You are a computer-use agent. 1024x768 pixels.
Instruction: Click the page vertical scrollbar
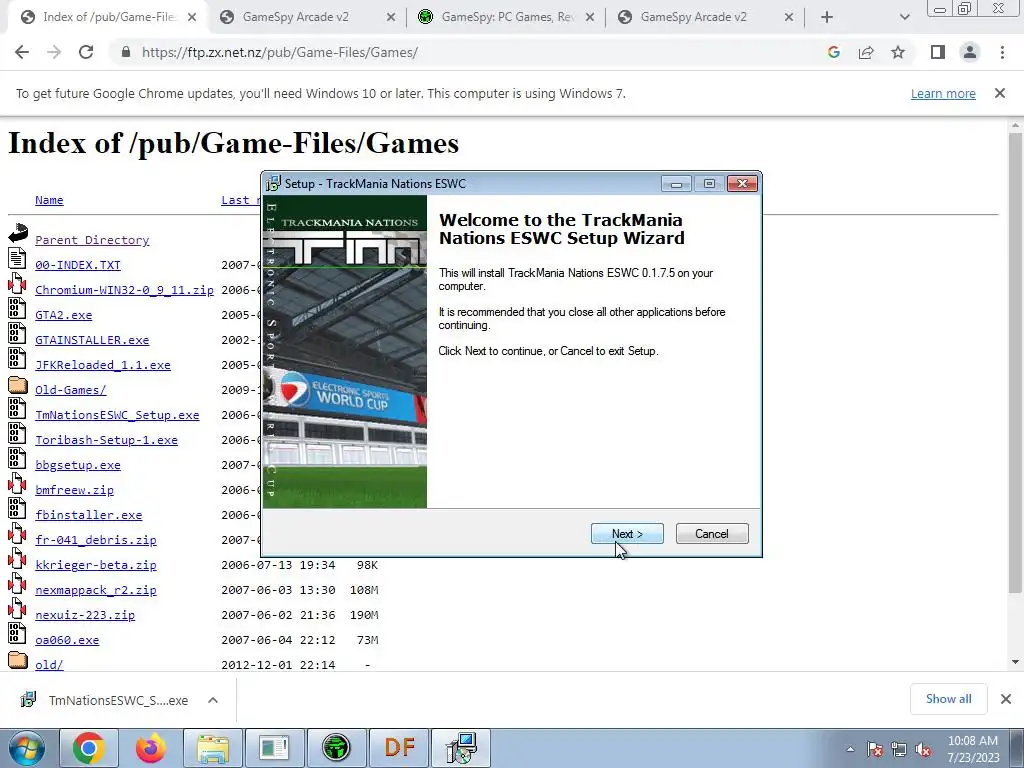pos(1015,362)
